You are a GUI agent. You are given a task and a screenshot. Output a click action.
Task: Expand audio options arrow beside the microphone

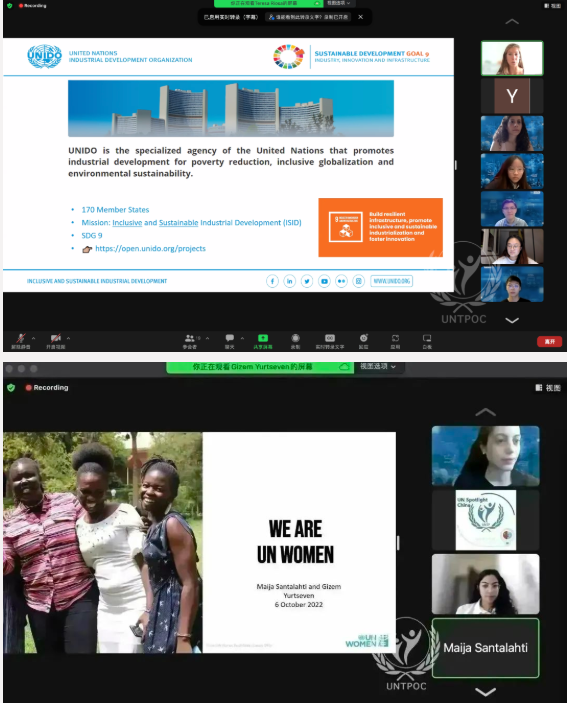[x=33, y=338]
